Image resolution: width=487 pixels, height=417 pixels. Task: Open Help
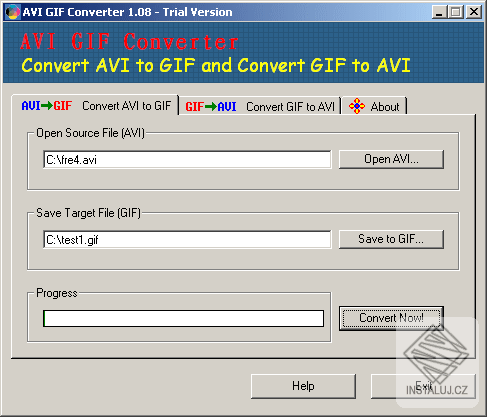click(x=303, y=386)
